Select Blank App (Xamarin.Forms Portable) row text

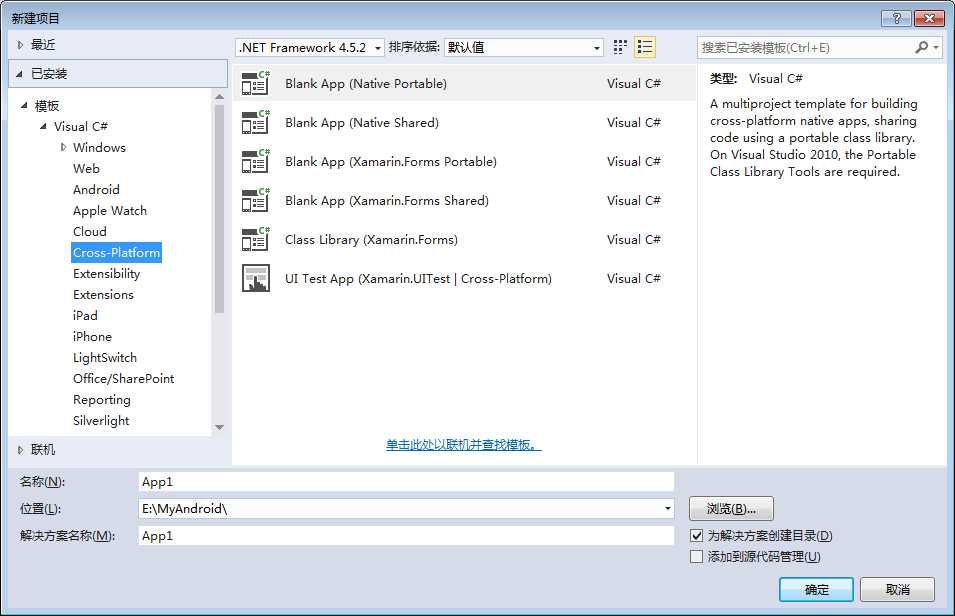pyautogui.click(x=391, y=161)
